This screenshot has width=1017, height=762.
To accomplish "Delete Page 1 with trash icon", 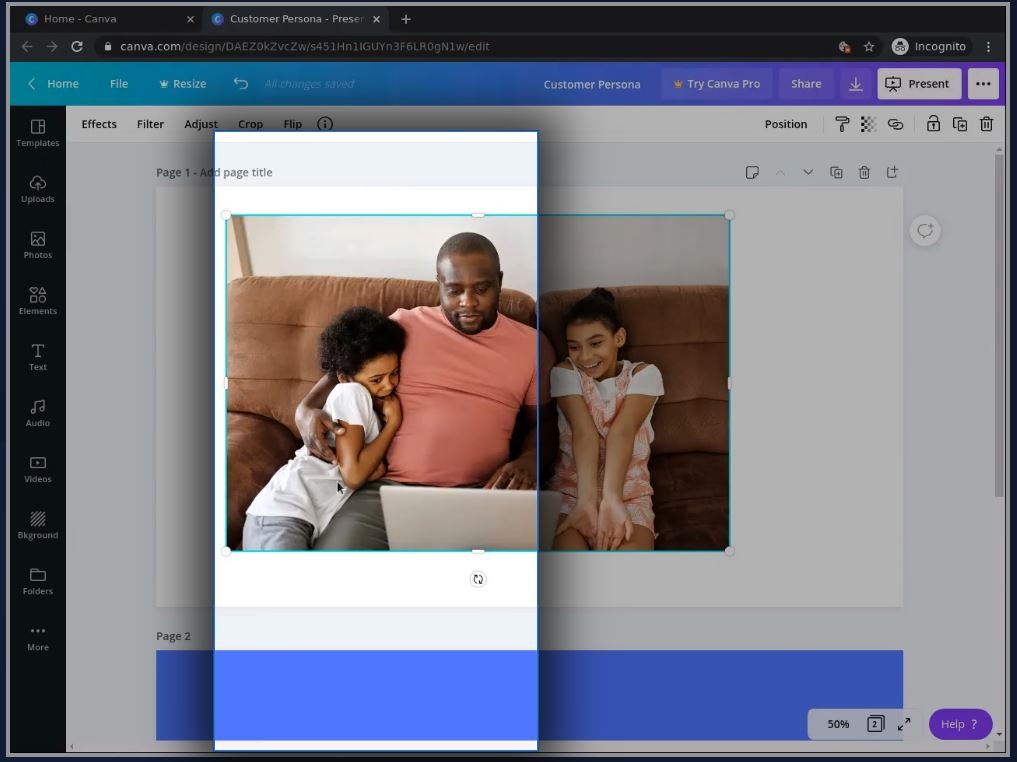I will pos(864,173).
